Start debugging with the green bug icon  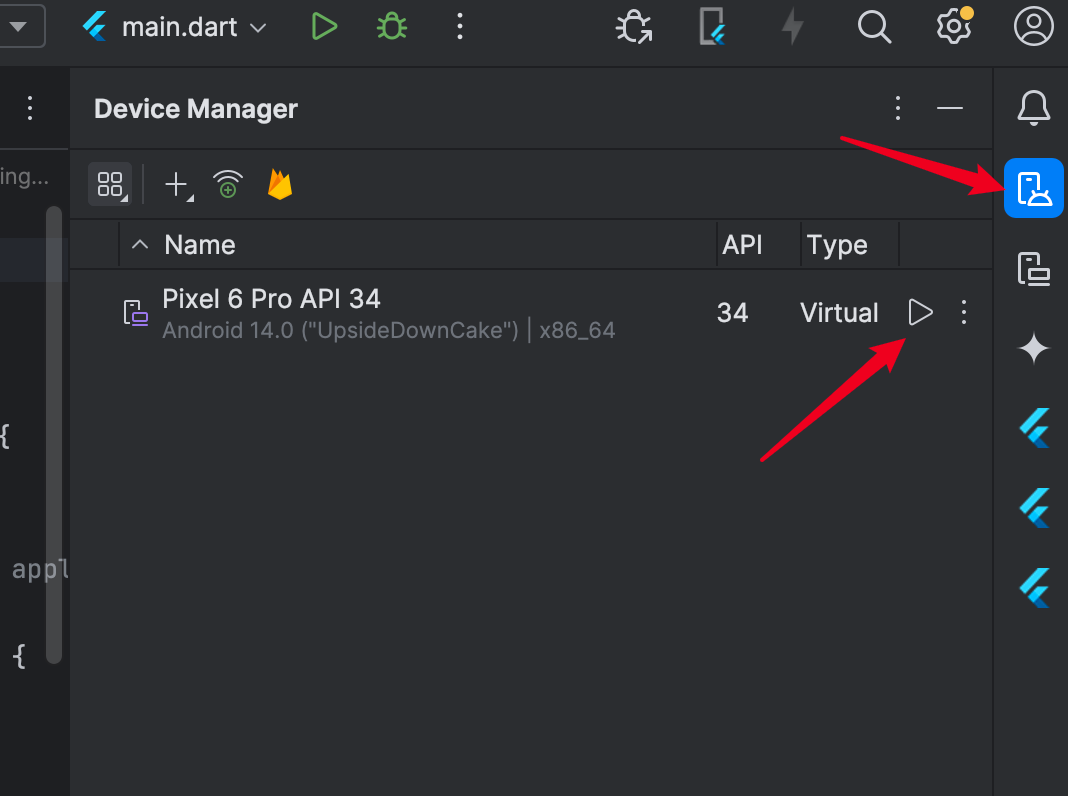point(392,27)
